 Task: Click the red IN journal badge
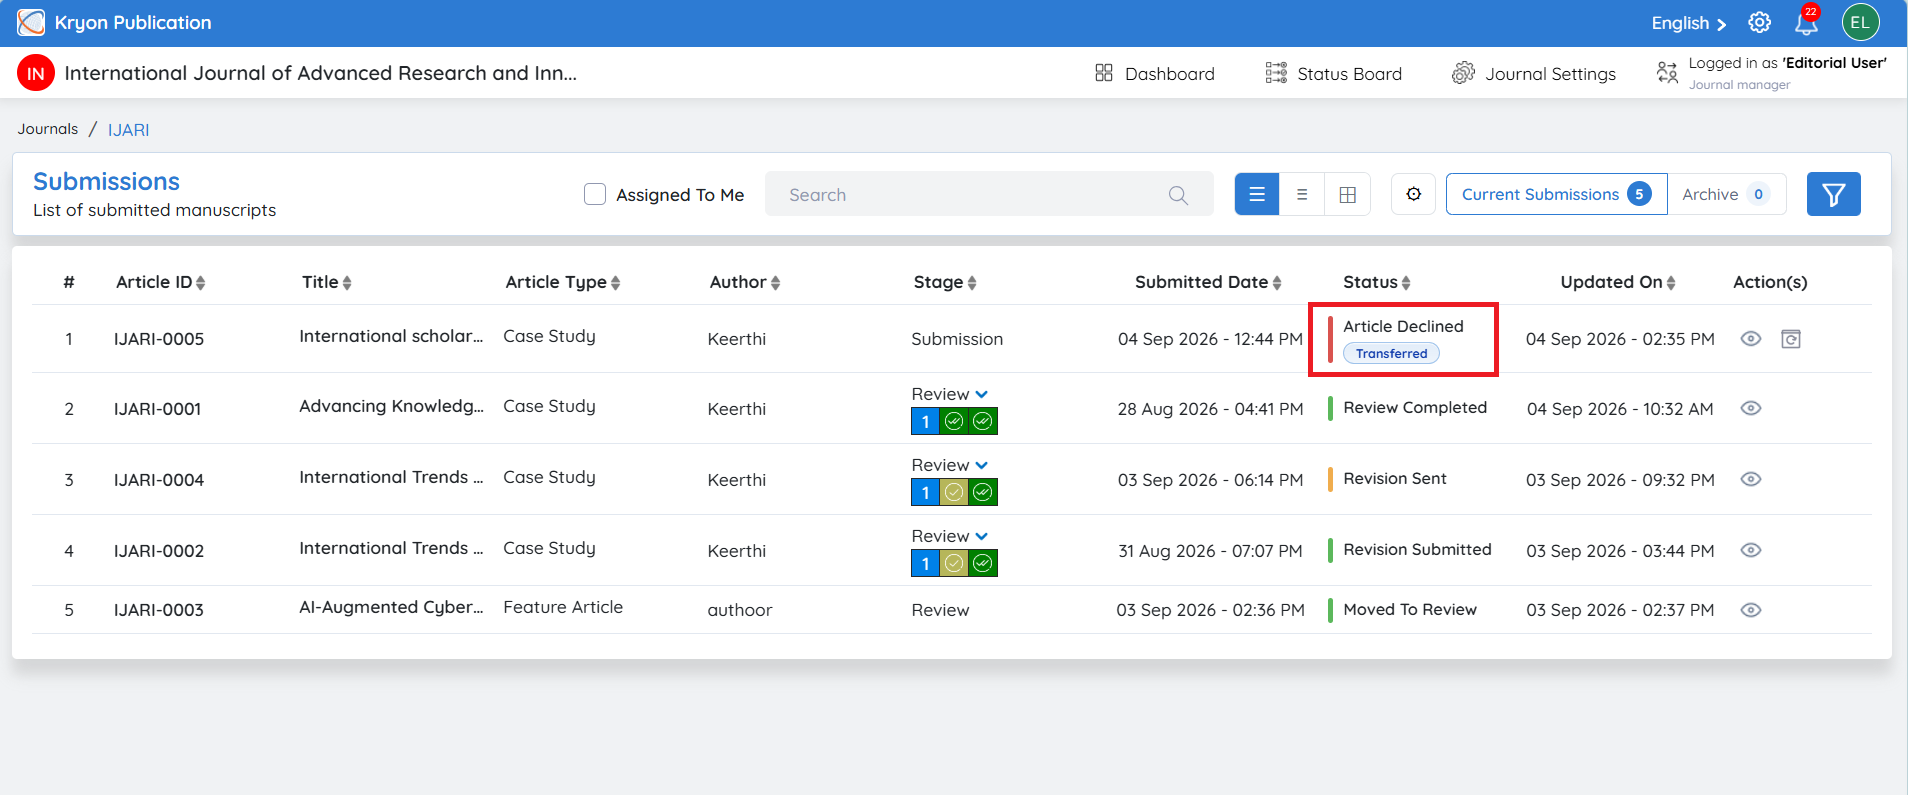[36, 73]
